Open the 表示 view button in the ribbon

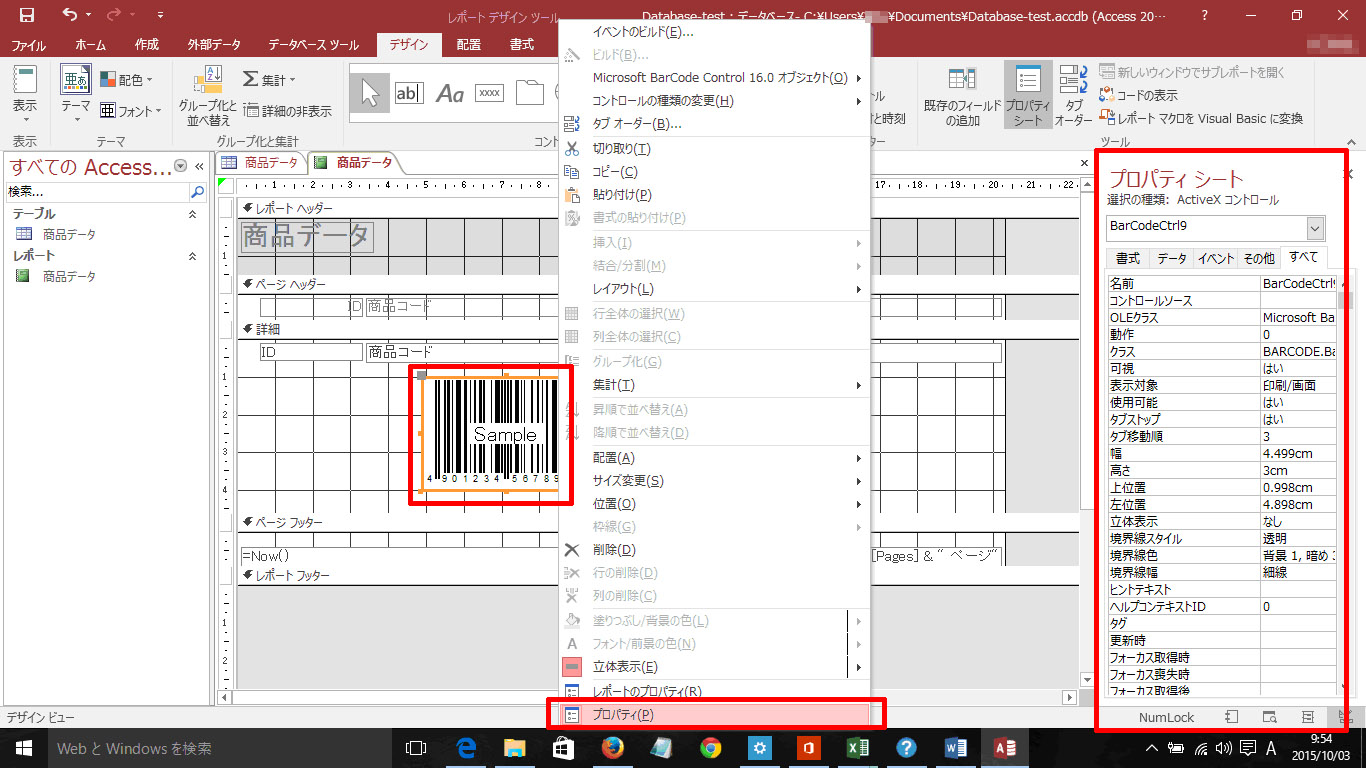(25, 93)
